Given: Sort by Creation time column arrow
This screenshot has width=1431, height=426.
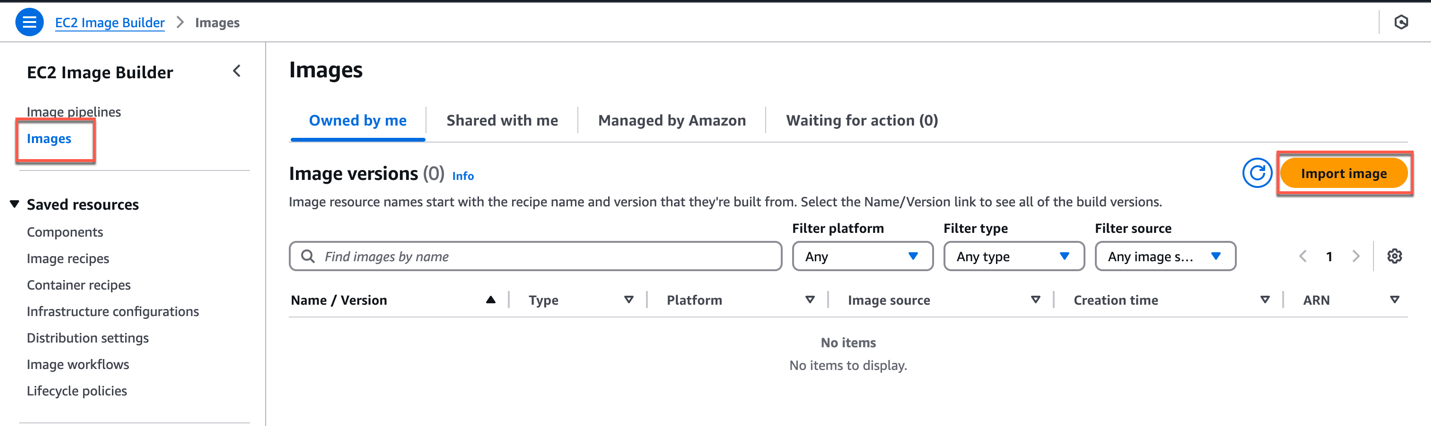Looking at the screenshot, I should [1265, 300].
